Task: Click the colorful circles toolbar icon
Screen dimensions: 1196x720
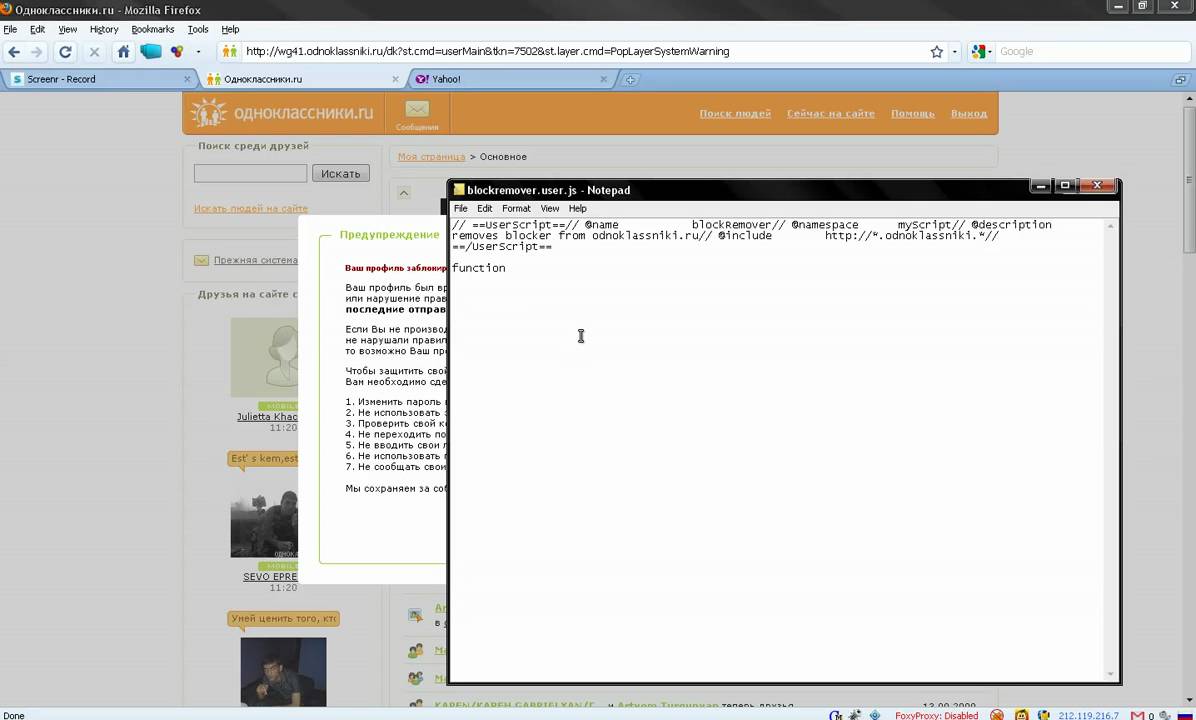Action: [x=176, y=52]
